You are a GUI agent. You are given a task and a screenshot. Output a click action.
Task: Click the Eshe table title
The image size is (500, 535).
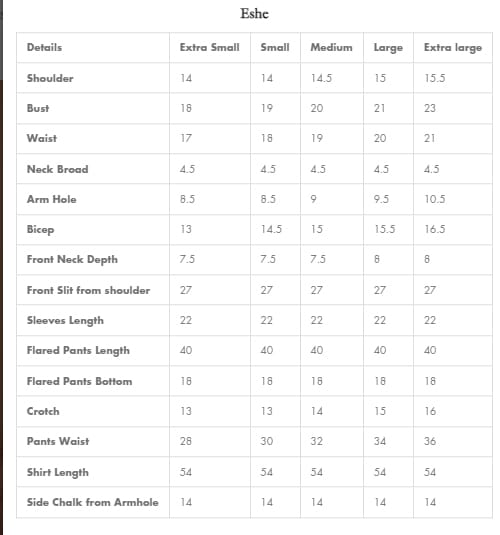[254, 14]
